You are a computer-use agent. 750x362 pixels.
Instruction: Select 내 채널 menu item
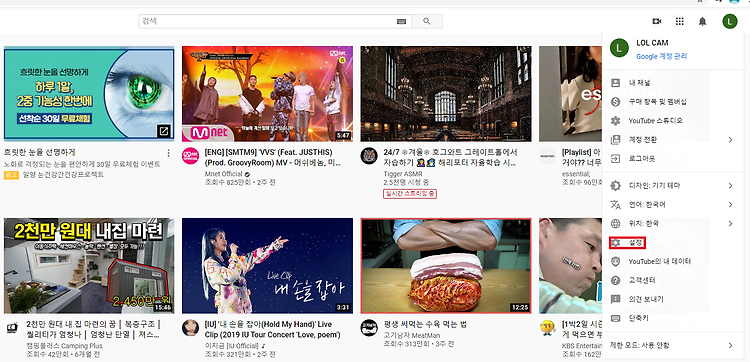673,83
